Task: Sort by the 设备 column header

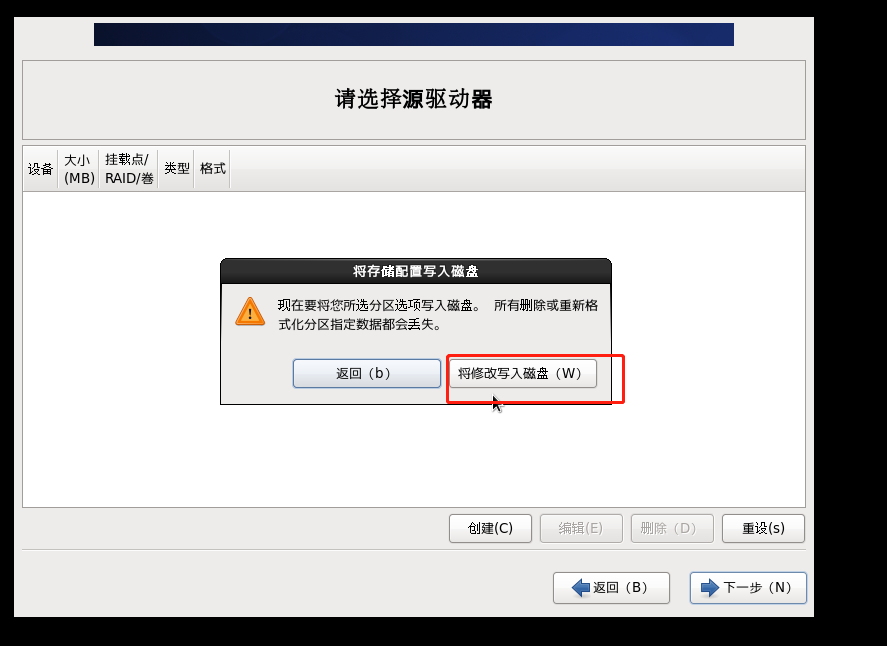Action: [x=40, y=169]
